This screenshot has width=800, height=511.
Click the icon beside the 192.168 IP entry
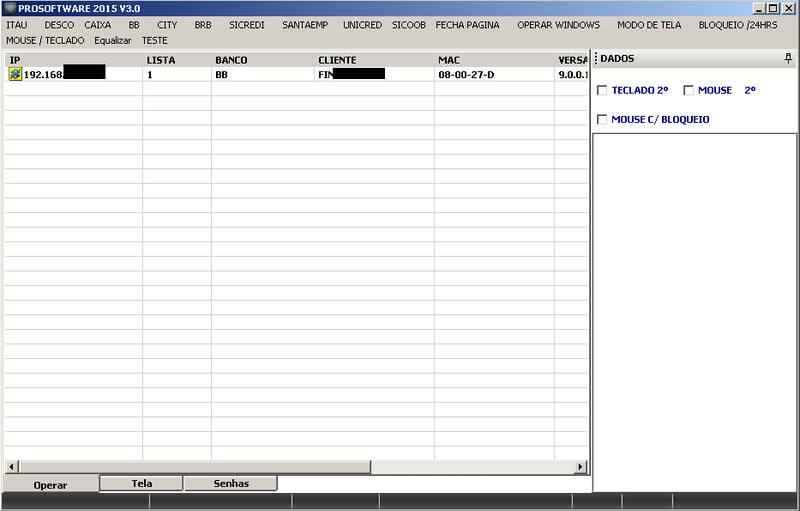pos(15,74)
